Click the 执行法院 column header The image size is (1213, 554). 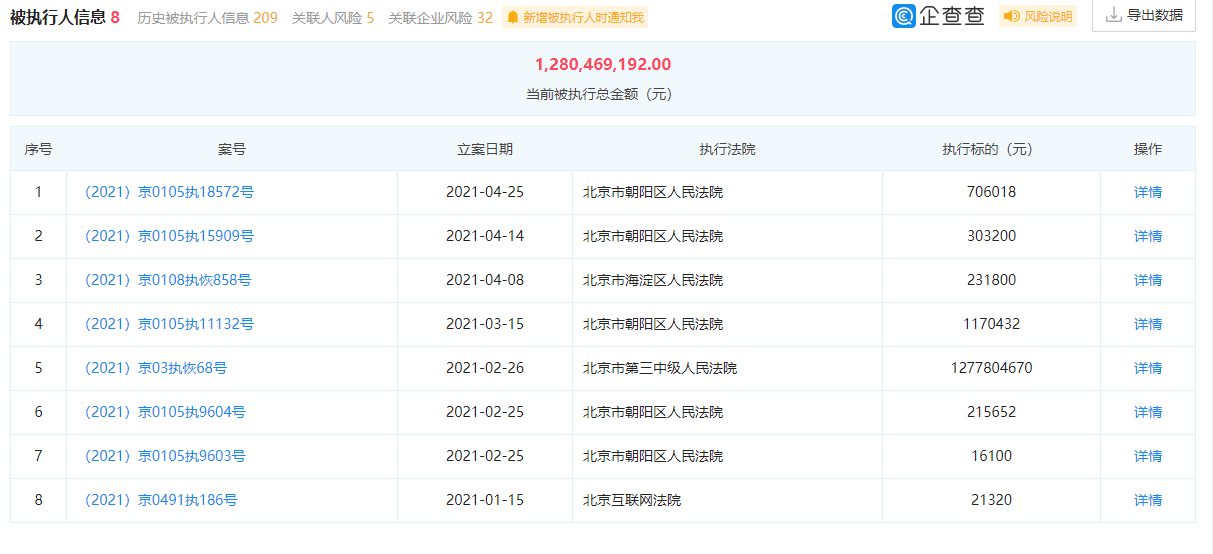[x=727, y=149]
